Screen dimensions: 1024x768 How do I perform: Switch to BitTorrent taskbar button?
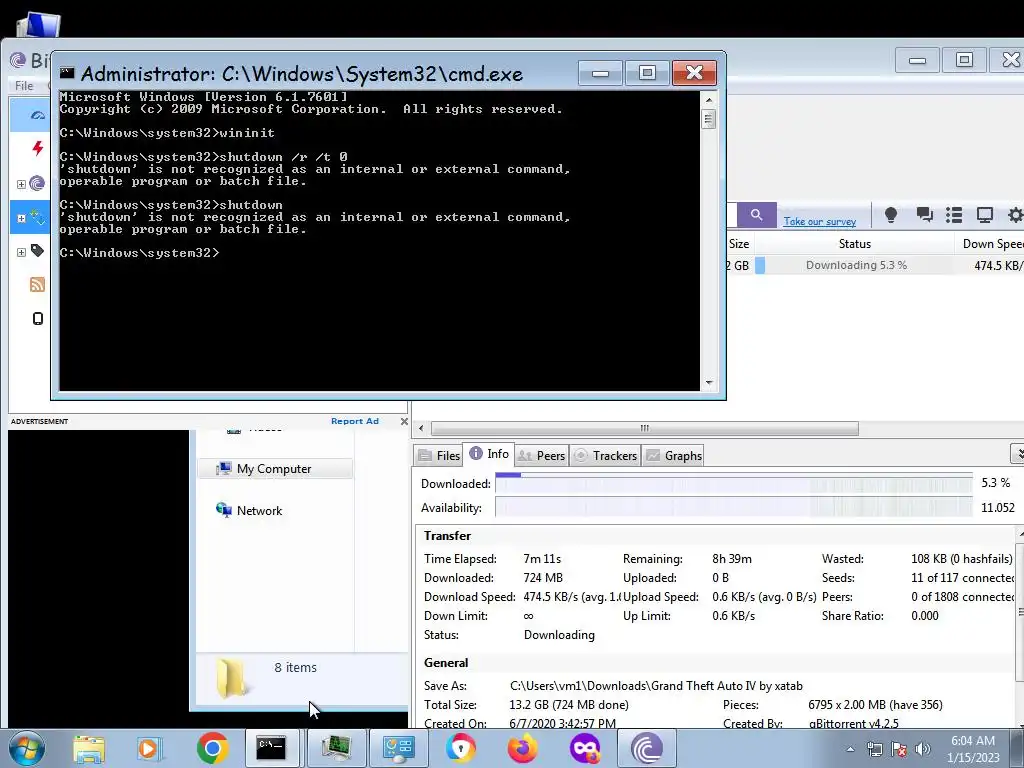click(647, 748)
